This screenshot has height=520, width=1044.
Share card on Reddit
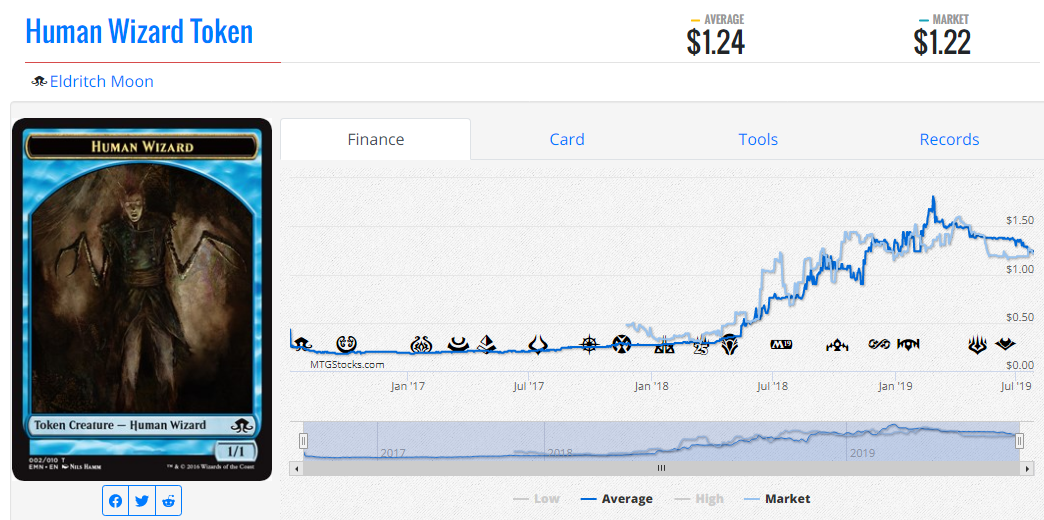(x=168, y=501)
